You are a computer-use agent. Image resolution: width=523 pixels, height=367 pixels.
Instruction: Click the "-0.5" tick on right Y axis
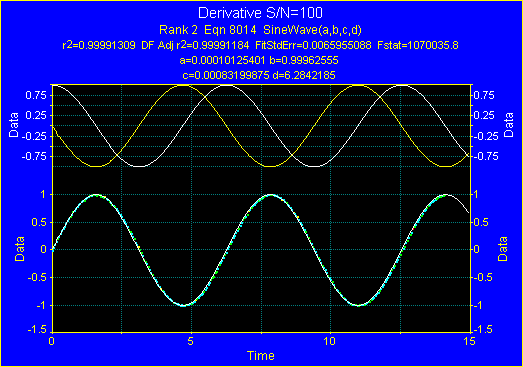483,278
